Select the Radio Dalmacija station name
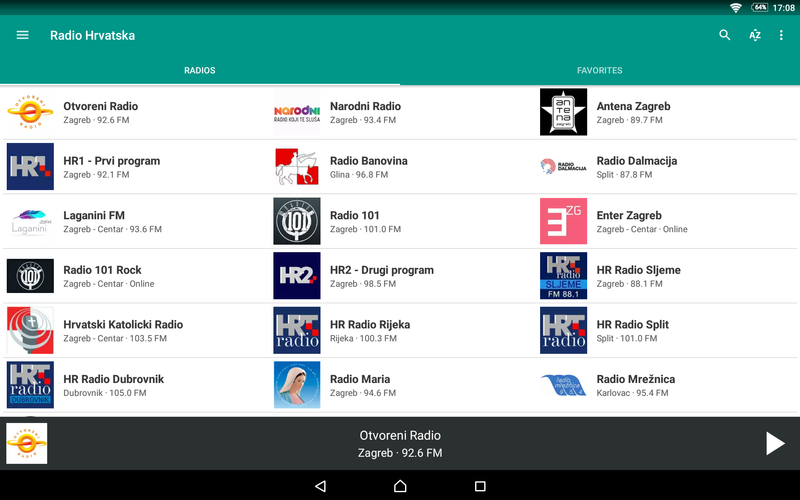 coord(637,161)
